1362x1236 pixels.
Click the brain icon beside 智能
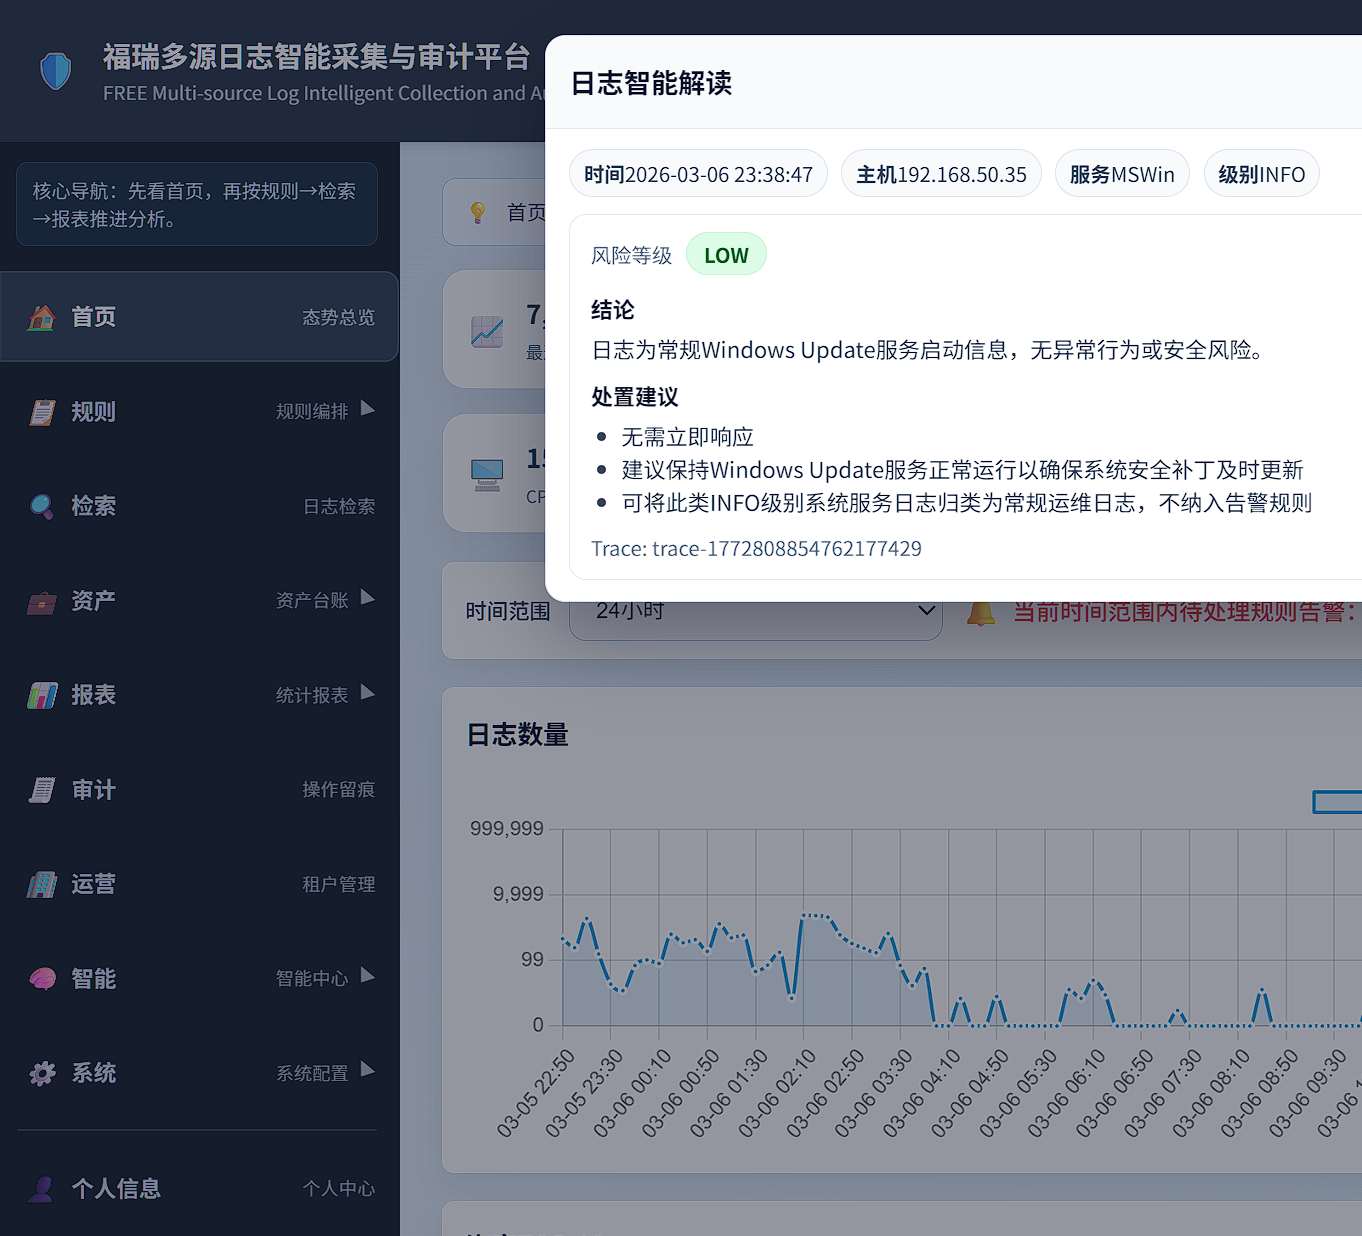tap(42, 979)
